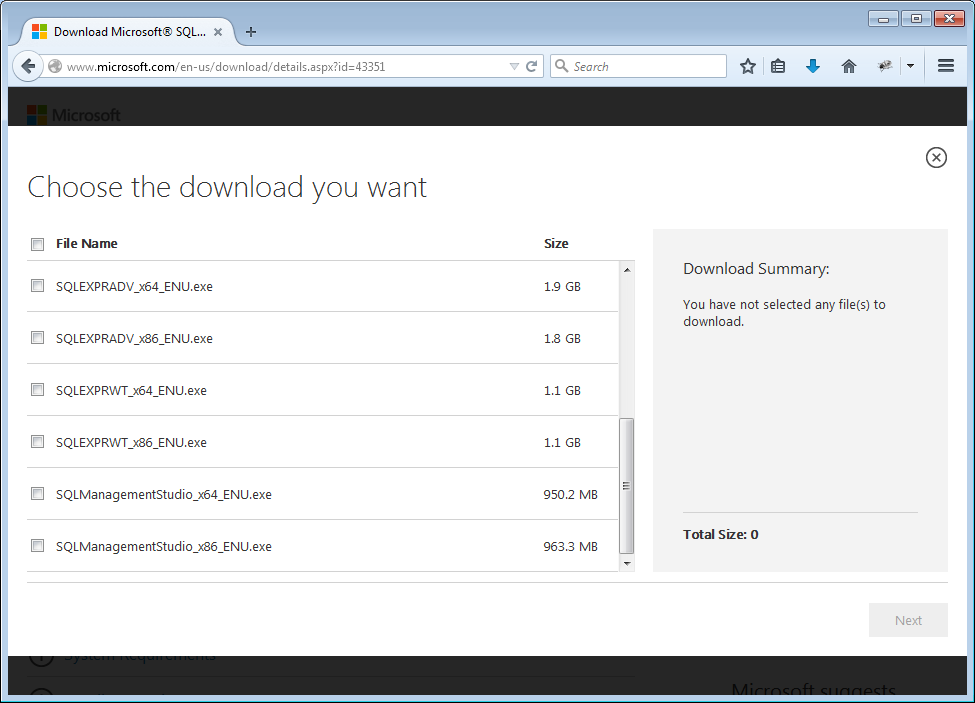The height and width of the screenshot is (703, 975).
Task: Open the Firefox hamburger menu
Action: tap(946, 66)
